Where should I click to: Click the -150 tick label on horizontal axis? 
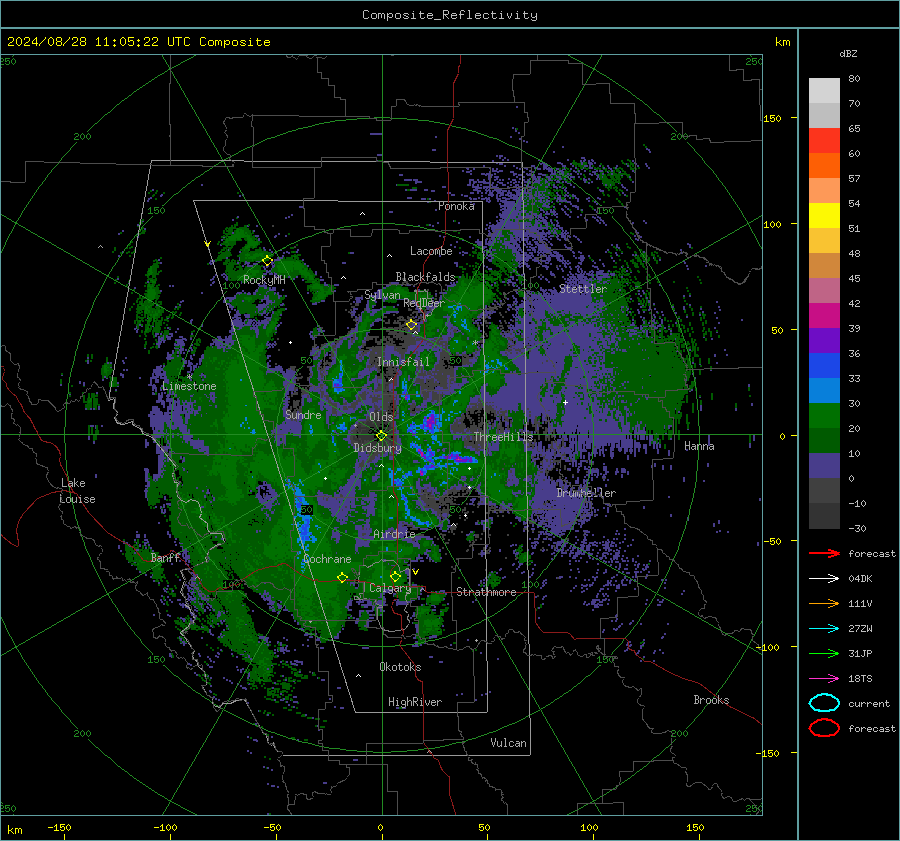coord(59,828)
